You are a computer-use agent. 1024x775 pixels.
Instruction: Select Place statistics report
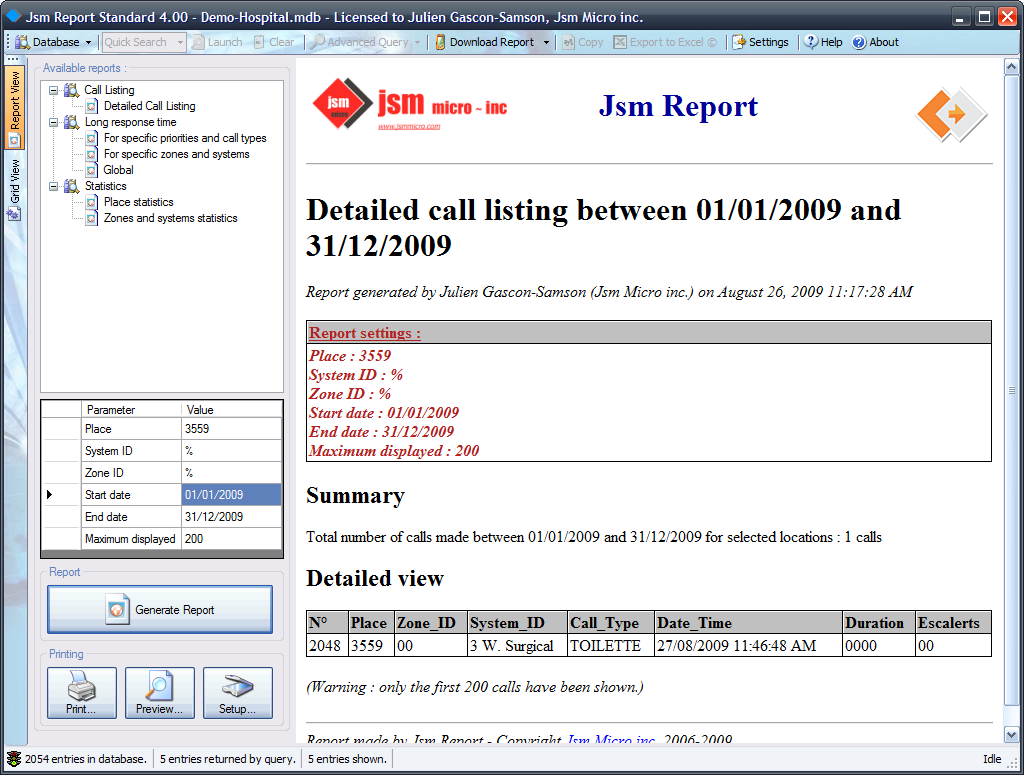138,202
